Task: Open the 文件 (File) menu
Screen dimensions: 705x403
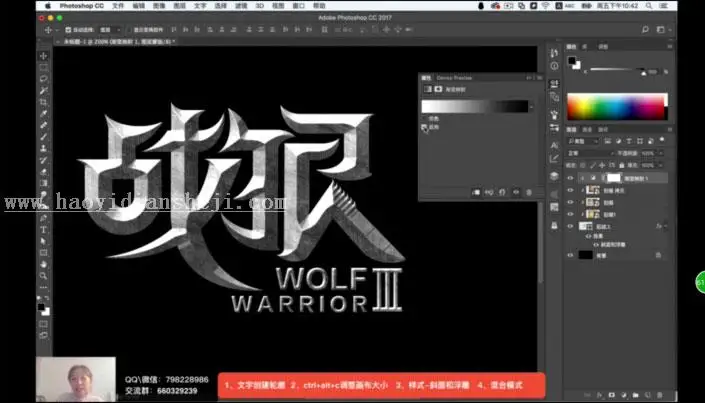Action: (x=118, y=6)
